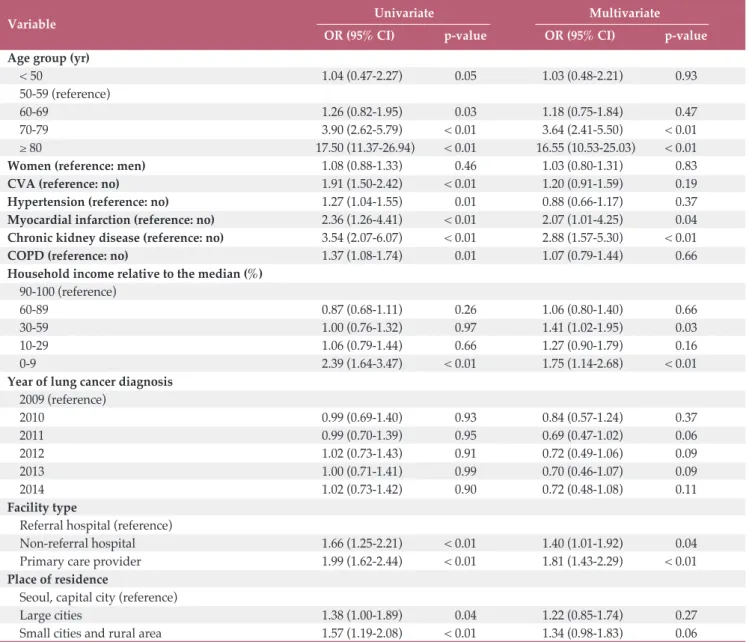The width and height of the screenshot is (749, 642).
Task: Select the '≥ 80' age row label
Action: [x=31, y=148]
